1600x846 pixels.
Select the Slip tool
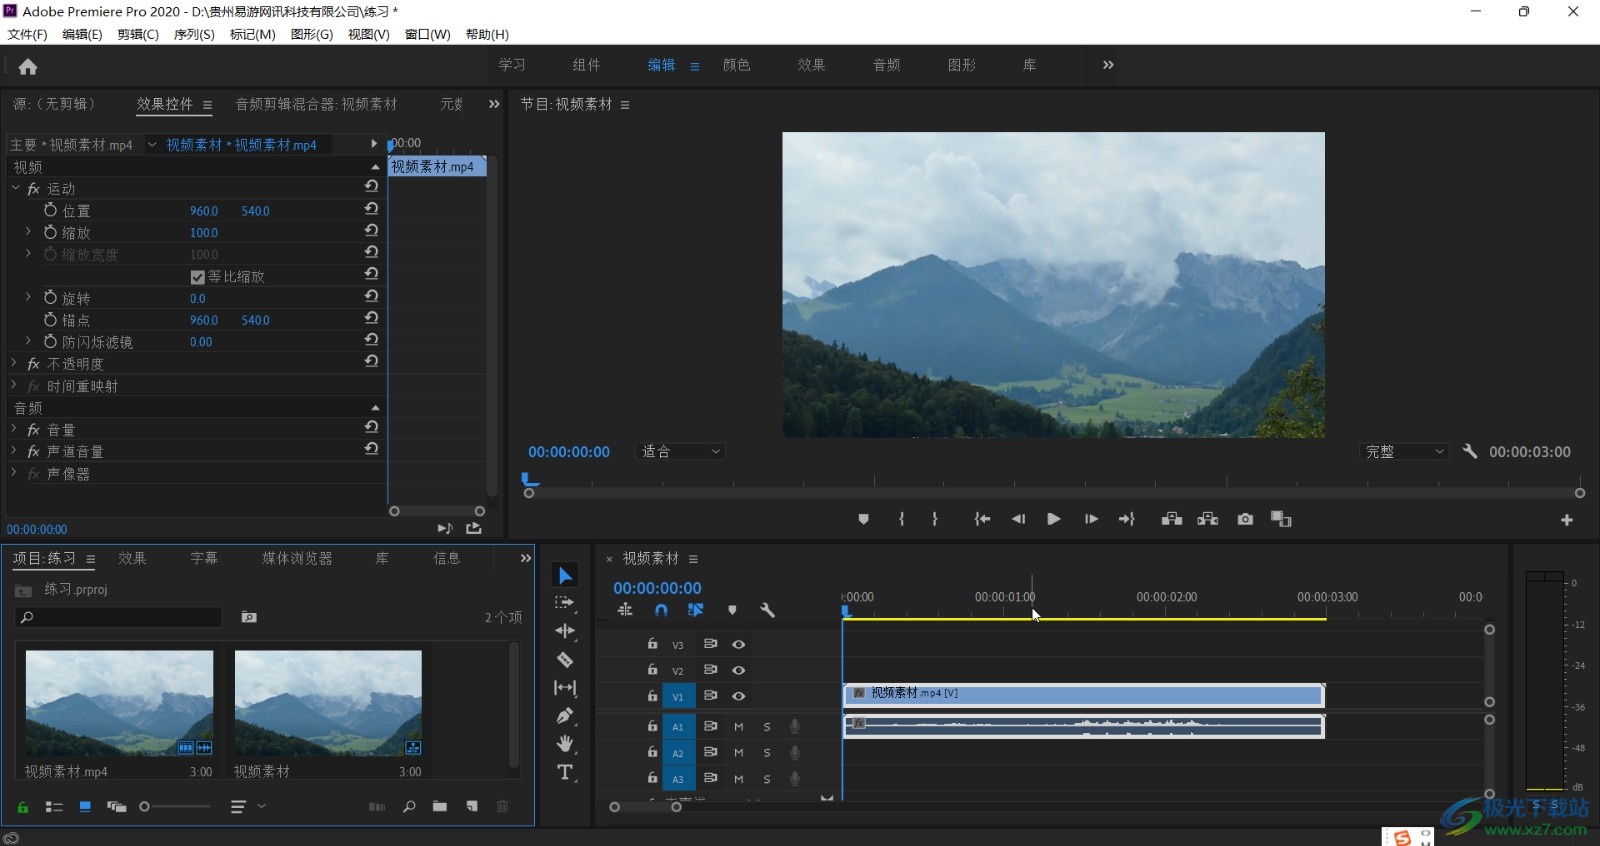point(565,687)
